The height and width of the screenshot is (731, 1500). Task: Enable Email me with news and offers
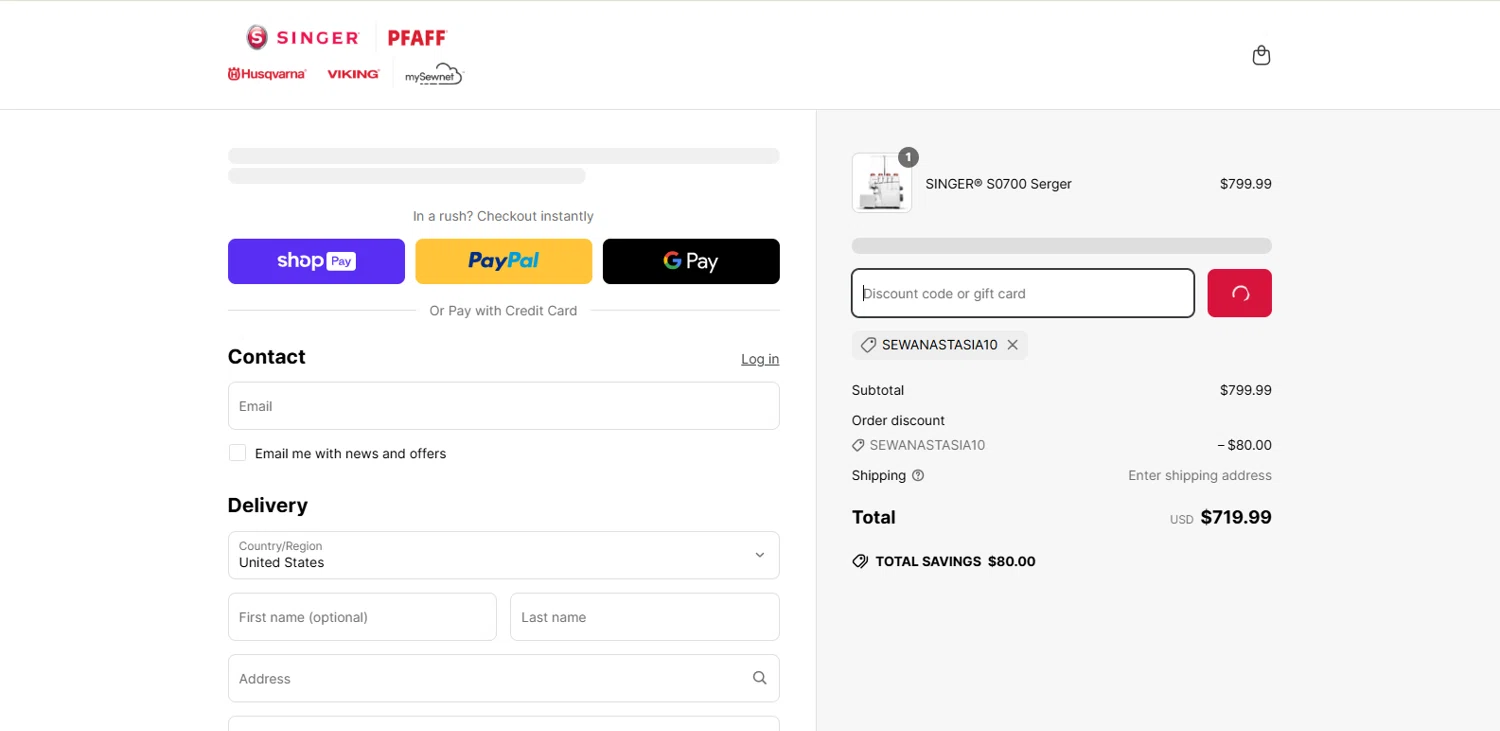[238, 453]
